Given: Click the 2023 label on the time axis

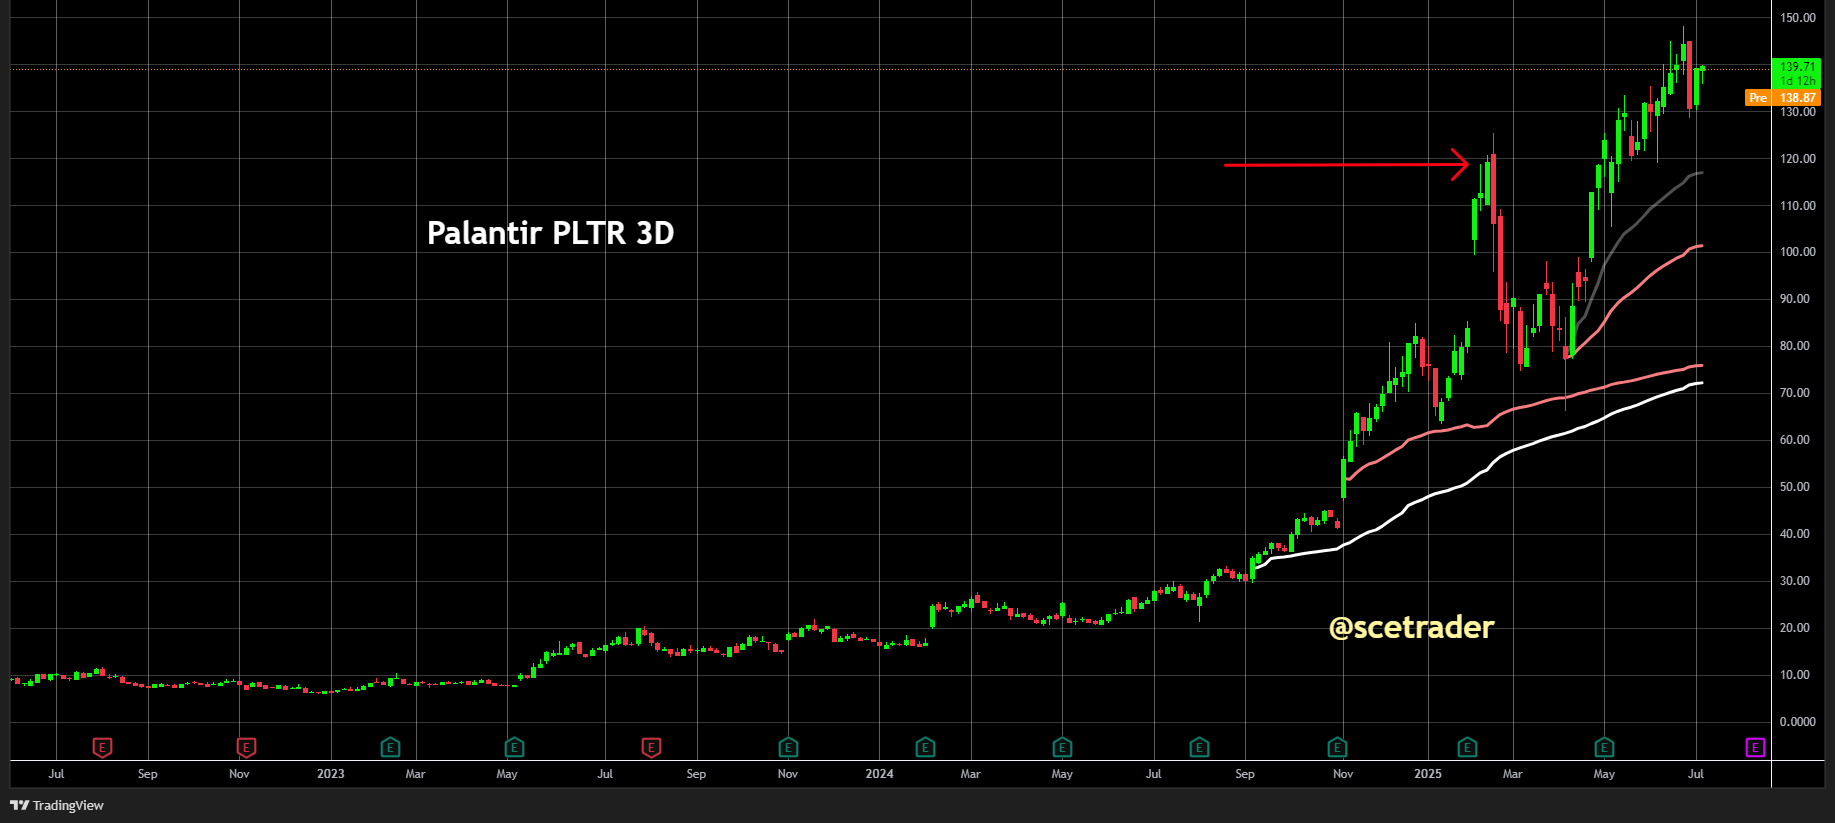Looking at the screenshot, I should click(331, 774).
